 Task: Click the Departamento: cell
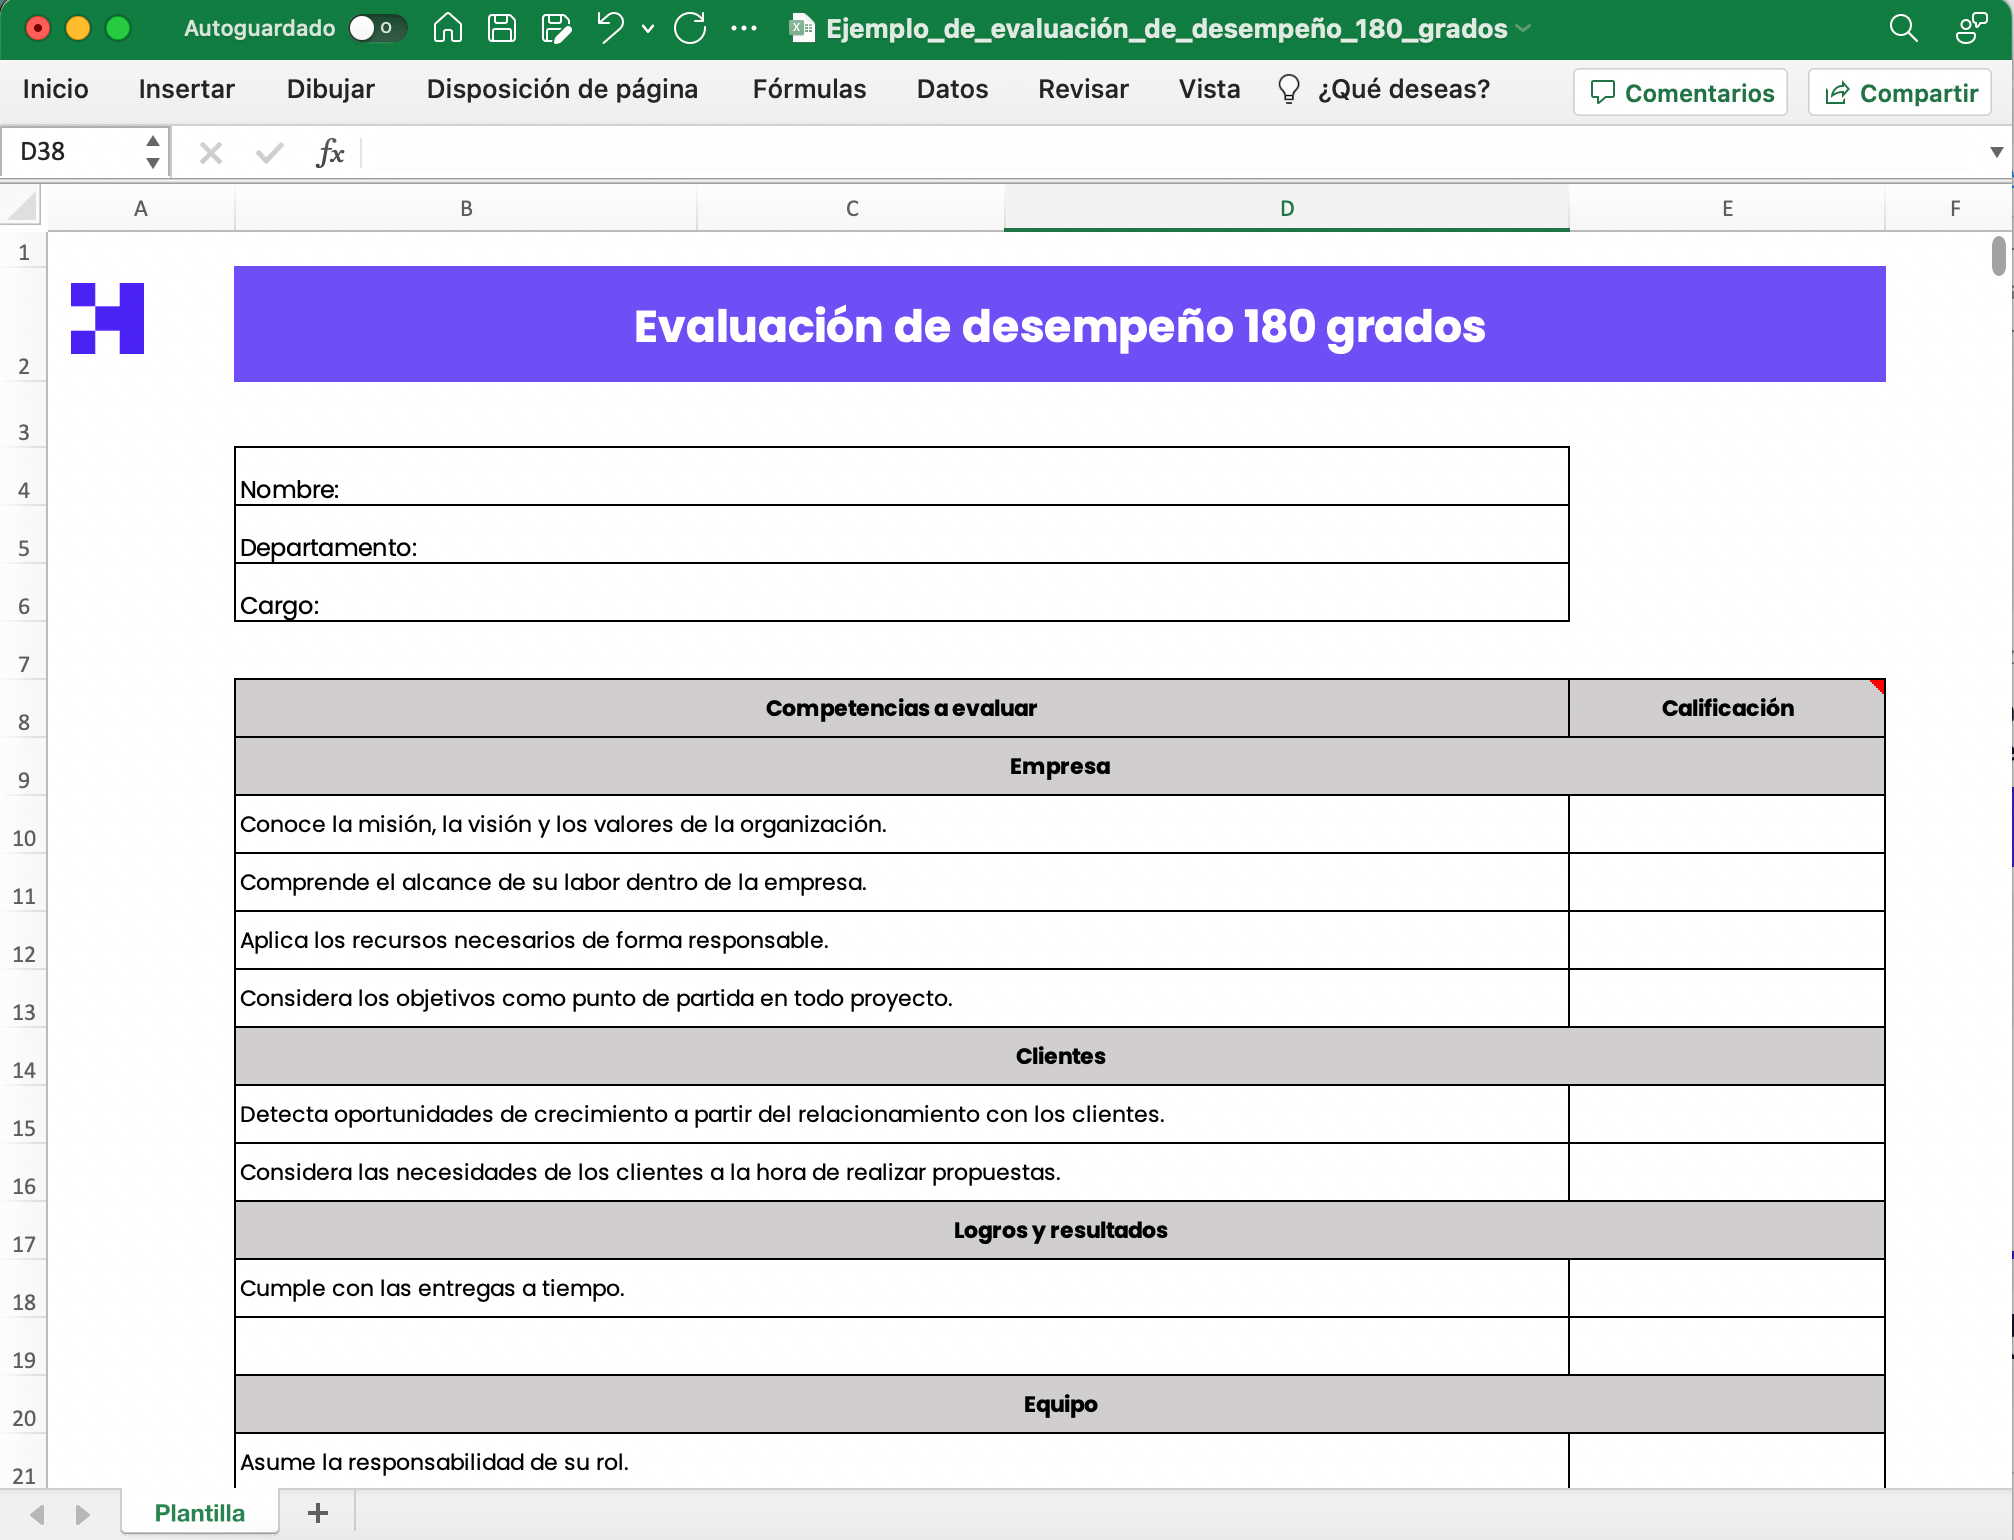click(901, 535)
